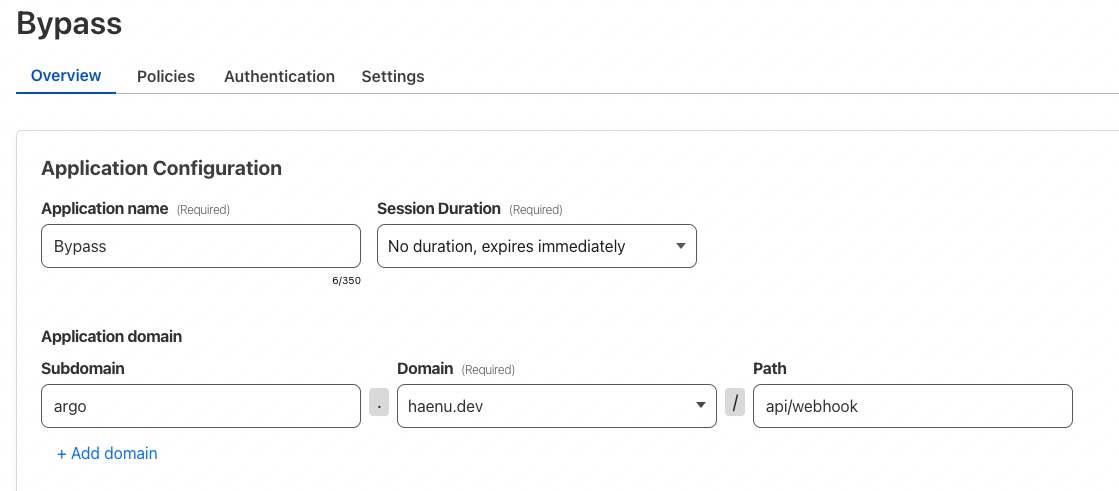Click the Application domain label
Viewport: 1119px width, 491px height.
[111, 336]
